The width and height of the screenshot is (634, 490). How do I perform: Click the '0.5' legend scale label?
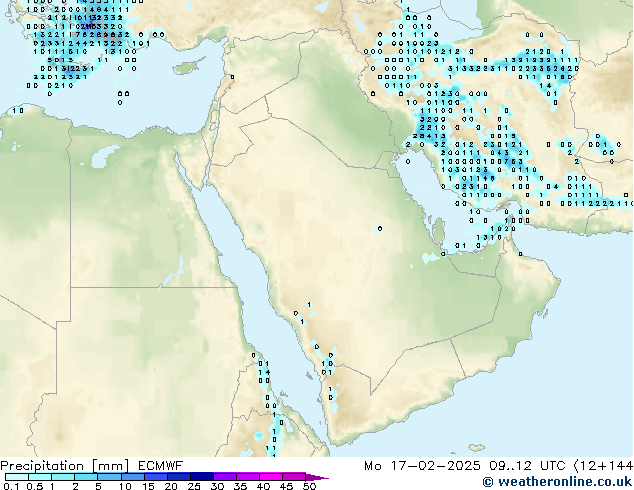(35, 486)
